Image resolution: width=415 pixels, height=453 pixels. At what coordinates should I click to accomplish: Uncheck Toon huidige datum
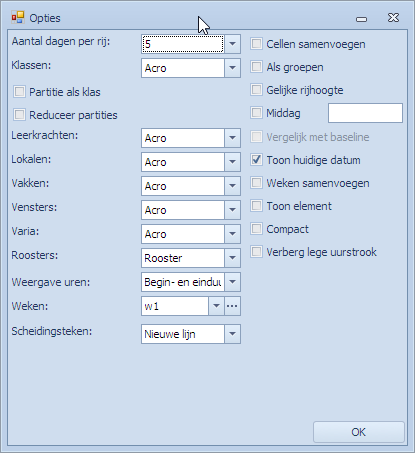pos(256,160)
